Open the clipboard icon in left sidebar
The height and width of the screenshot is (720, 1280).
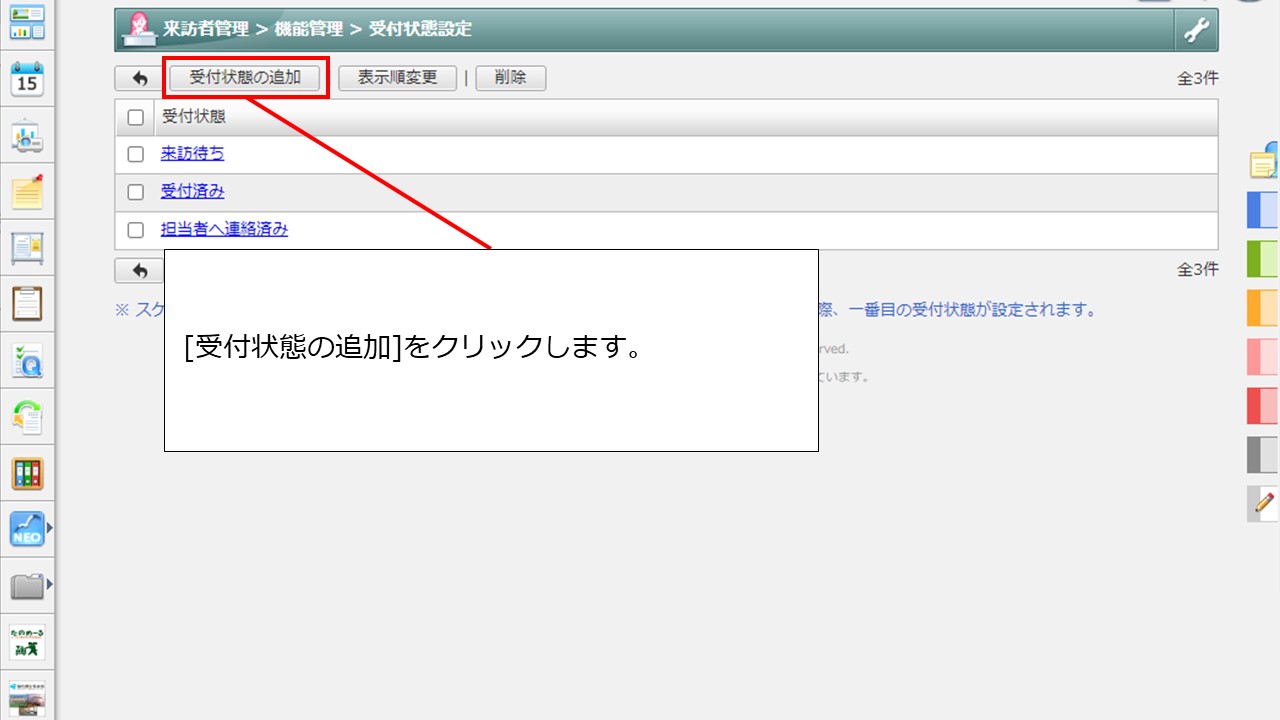tap(27, 302)
